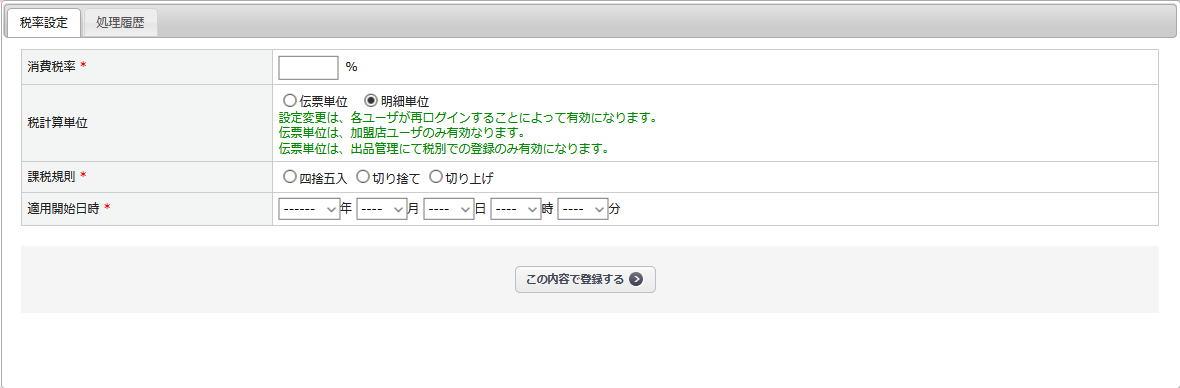
Task: Open the 日 (day) dropdown
Action: [x=449, y=209]
